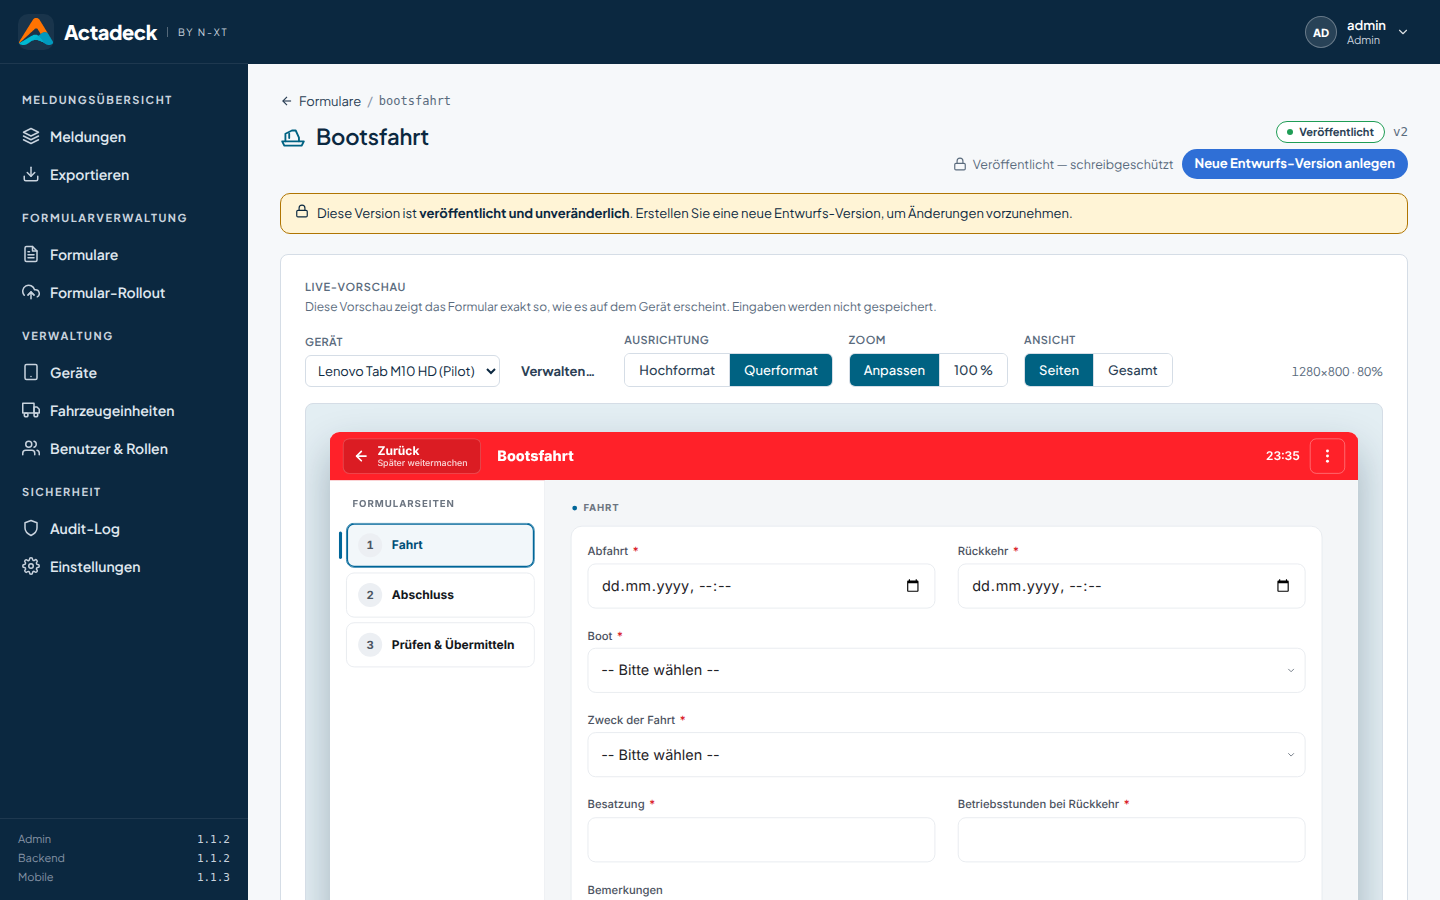Expand the Boot selection dropdown
1440x900 pixels.
pyautogui.click(x=946, y=670)
